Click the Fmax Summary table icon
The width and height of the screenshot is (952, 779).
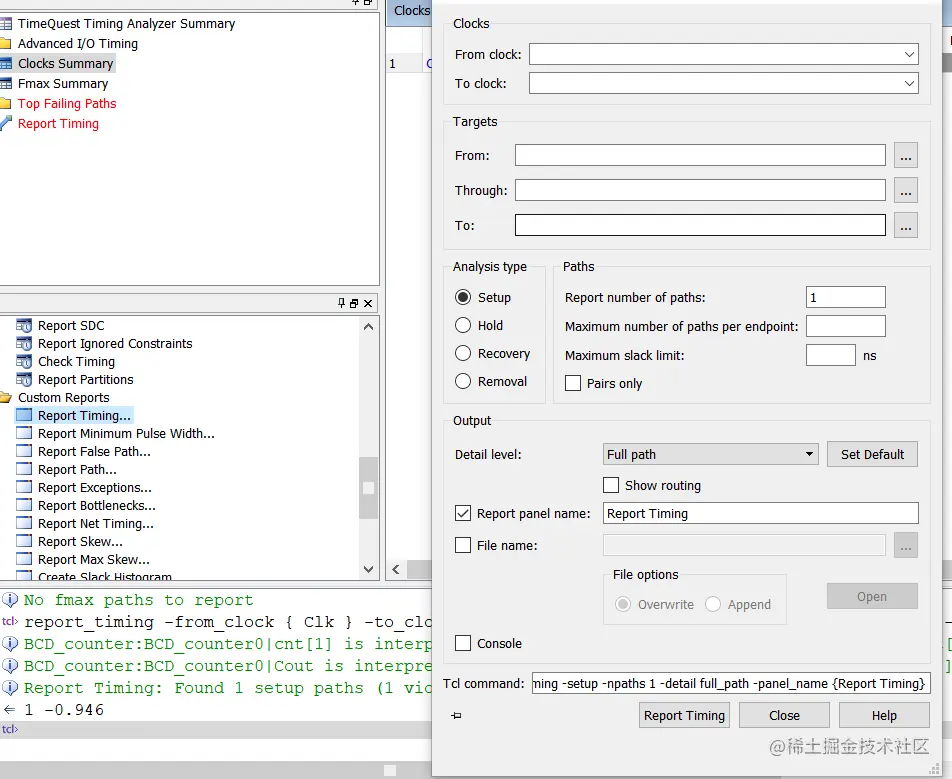[x=5, y=84]
